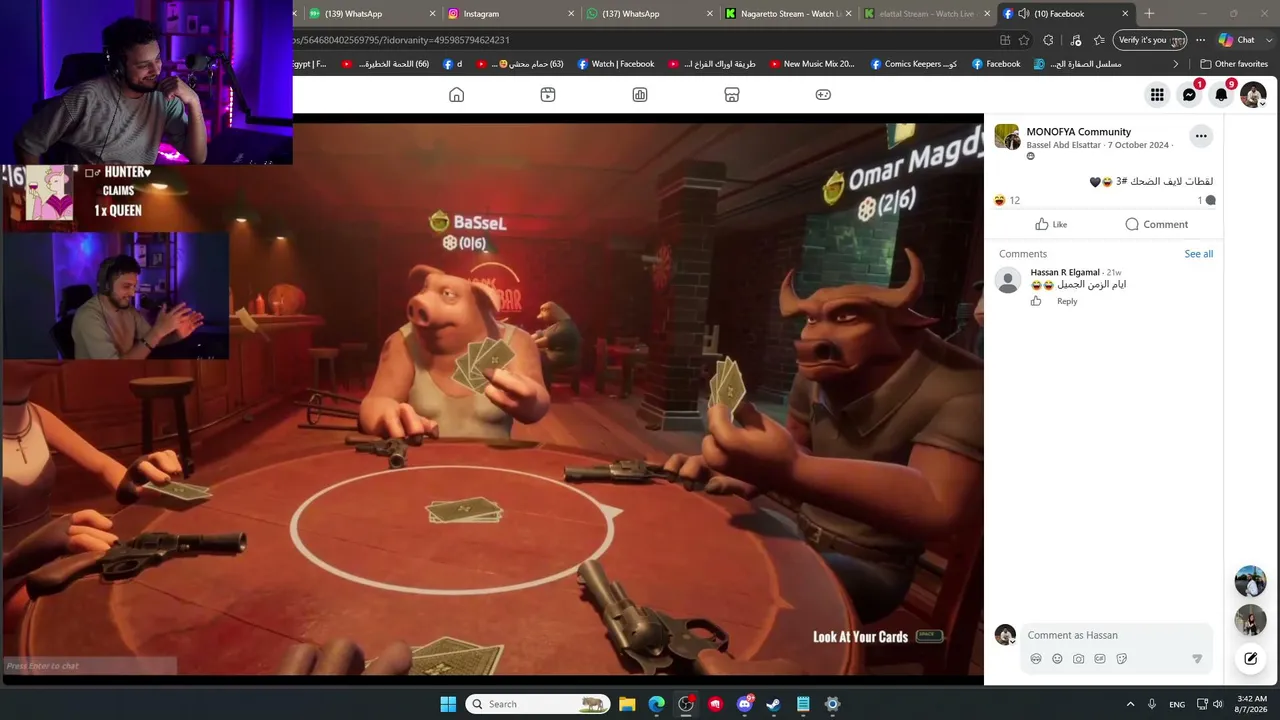Click the browser address bar URL

[x=401, y=40]
